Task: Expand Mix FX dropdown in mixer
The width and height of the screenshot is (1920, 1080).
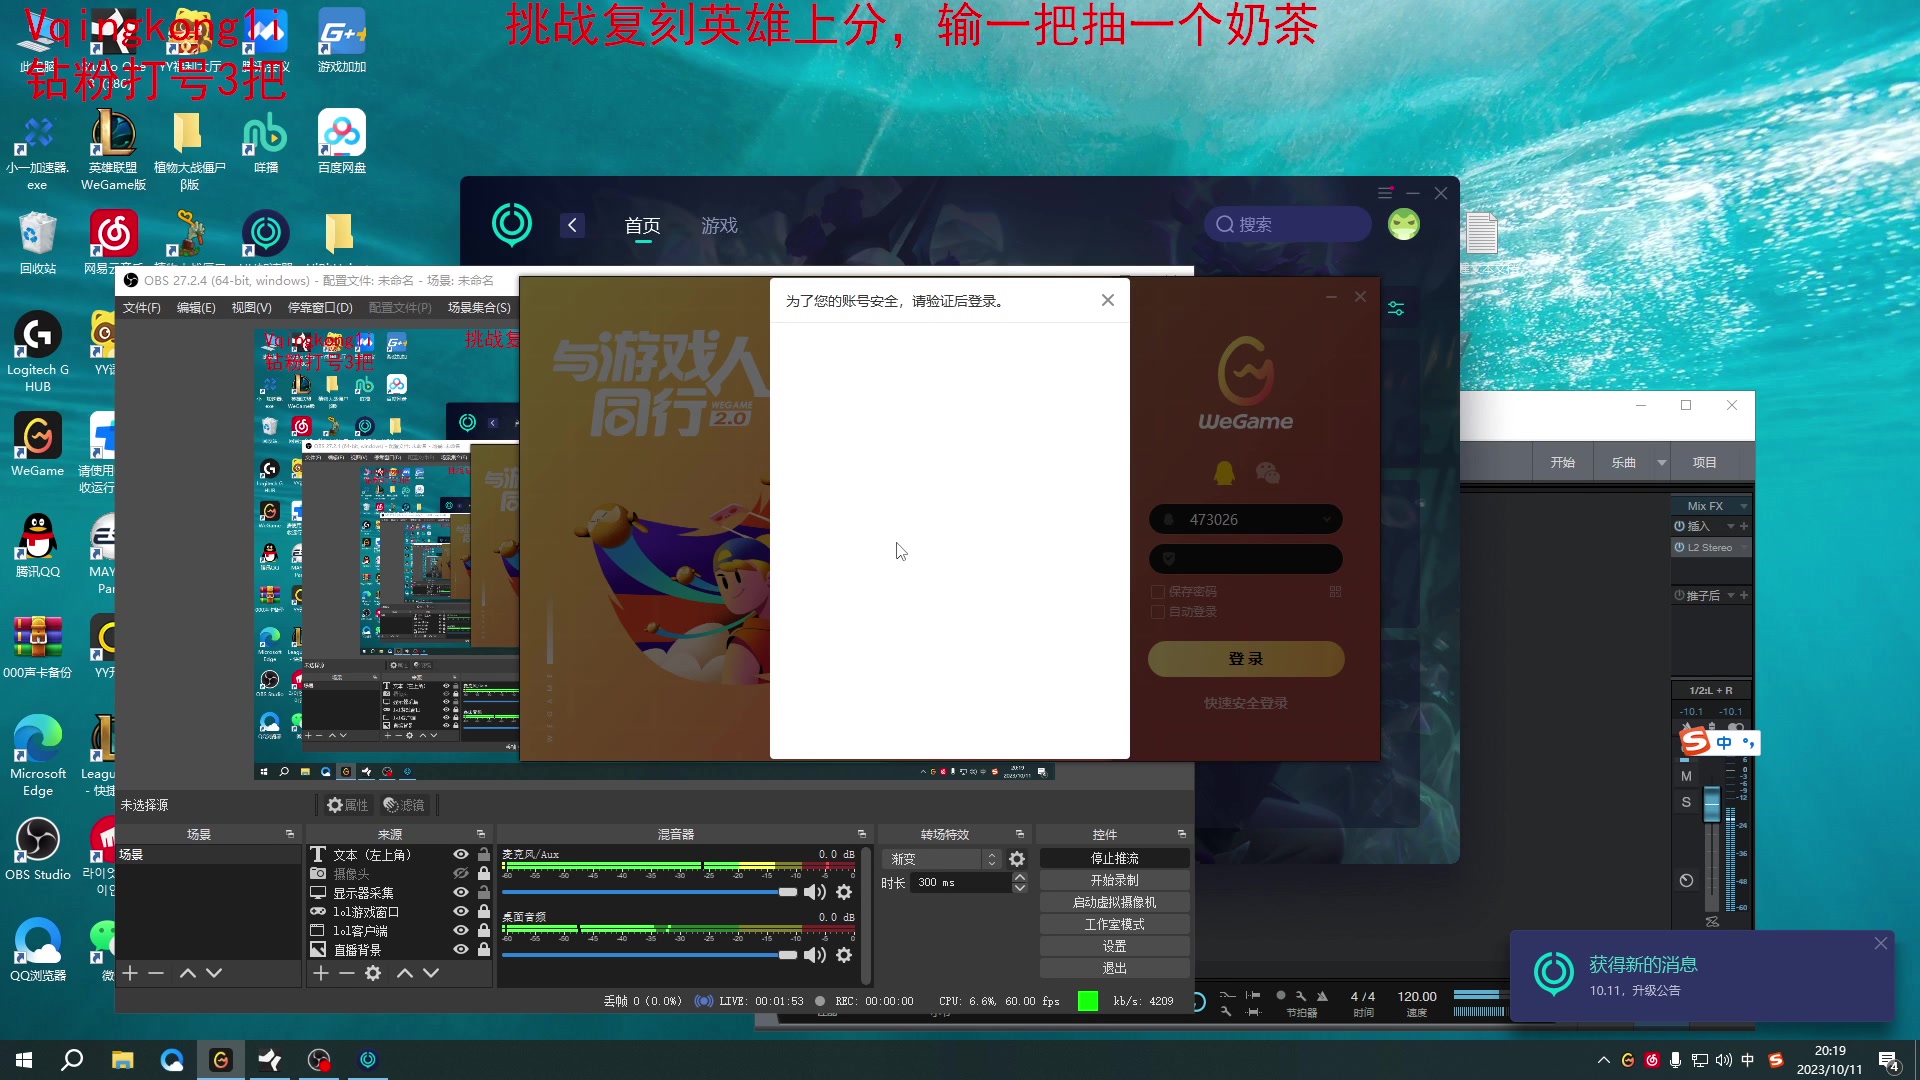Action: point(1744,506)
